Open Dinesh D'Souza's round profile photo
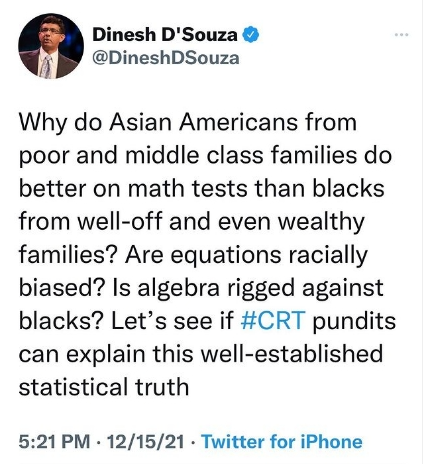Viewport: 423px width, 464px height. tap(51, 46)
